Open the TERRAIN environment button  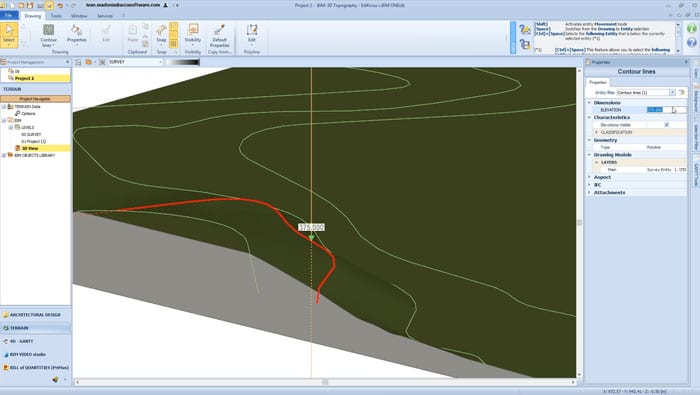click(x=35, y=328)
